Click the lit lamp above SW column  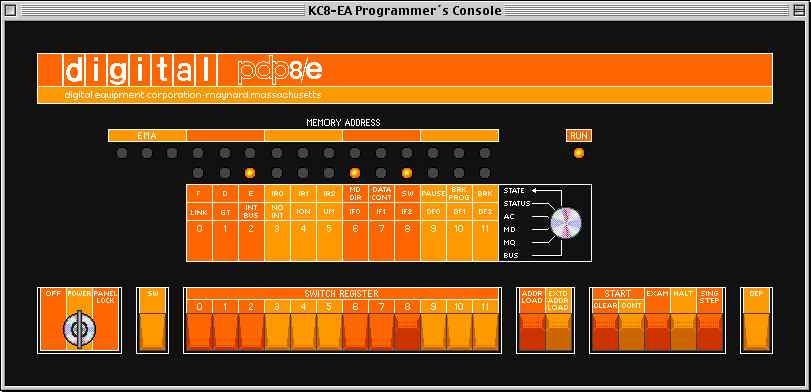pyautogui.click(x=407, y=173)
